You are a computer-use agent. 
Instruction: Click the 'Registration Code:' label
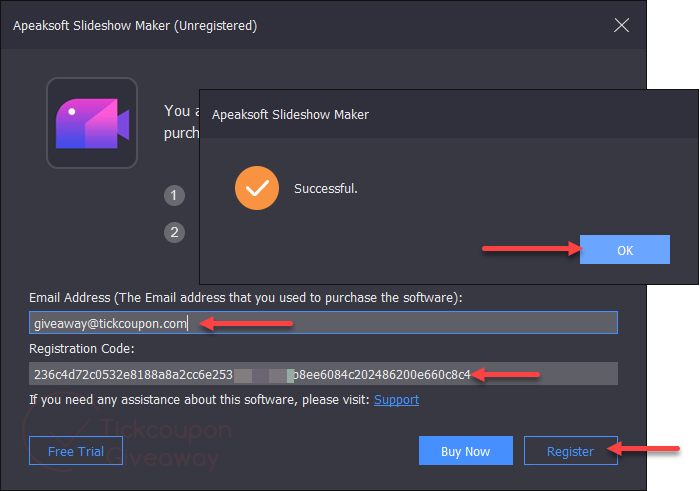coord(82,349)
